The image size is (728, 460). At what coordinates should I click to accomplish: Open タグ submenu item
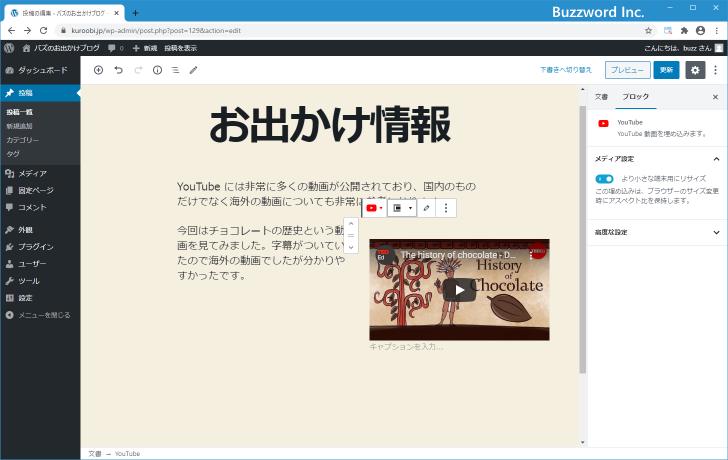click(x=13, y=154)
